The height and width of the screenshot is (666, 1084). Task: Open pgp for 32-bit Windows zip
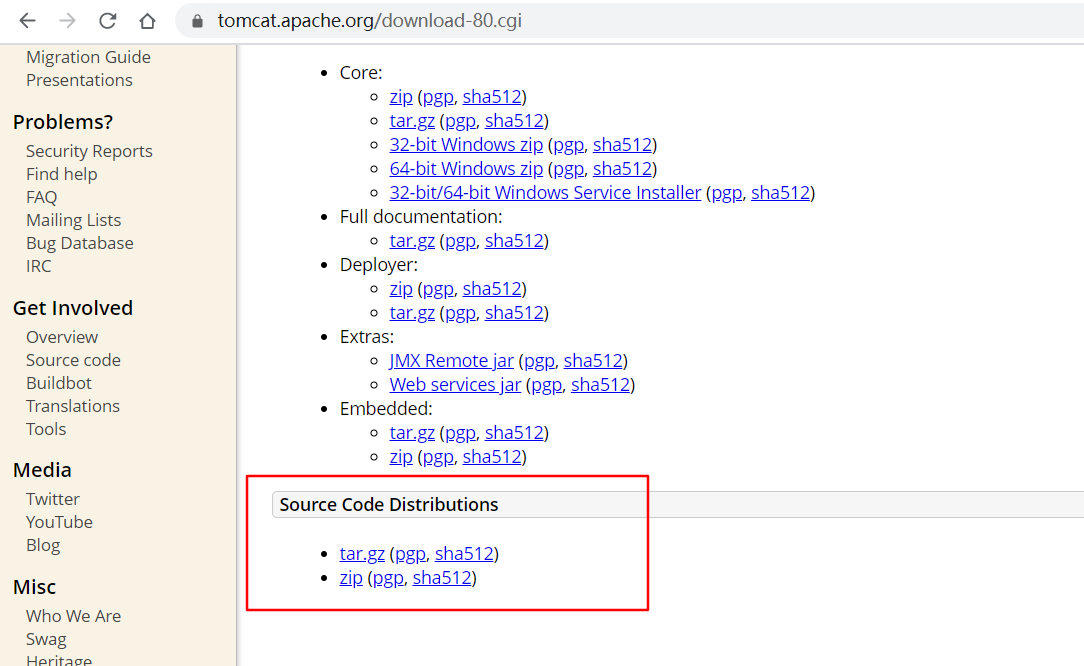[x=568, y=145]
